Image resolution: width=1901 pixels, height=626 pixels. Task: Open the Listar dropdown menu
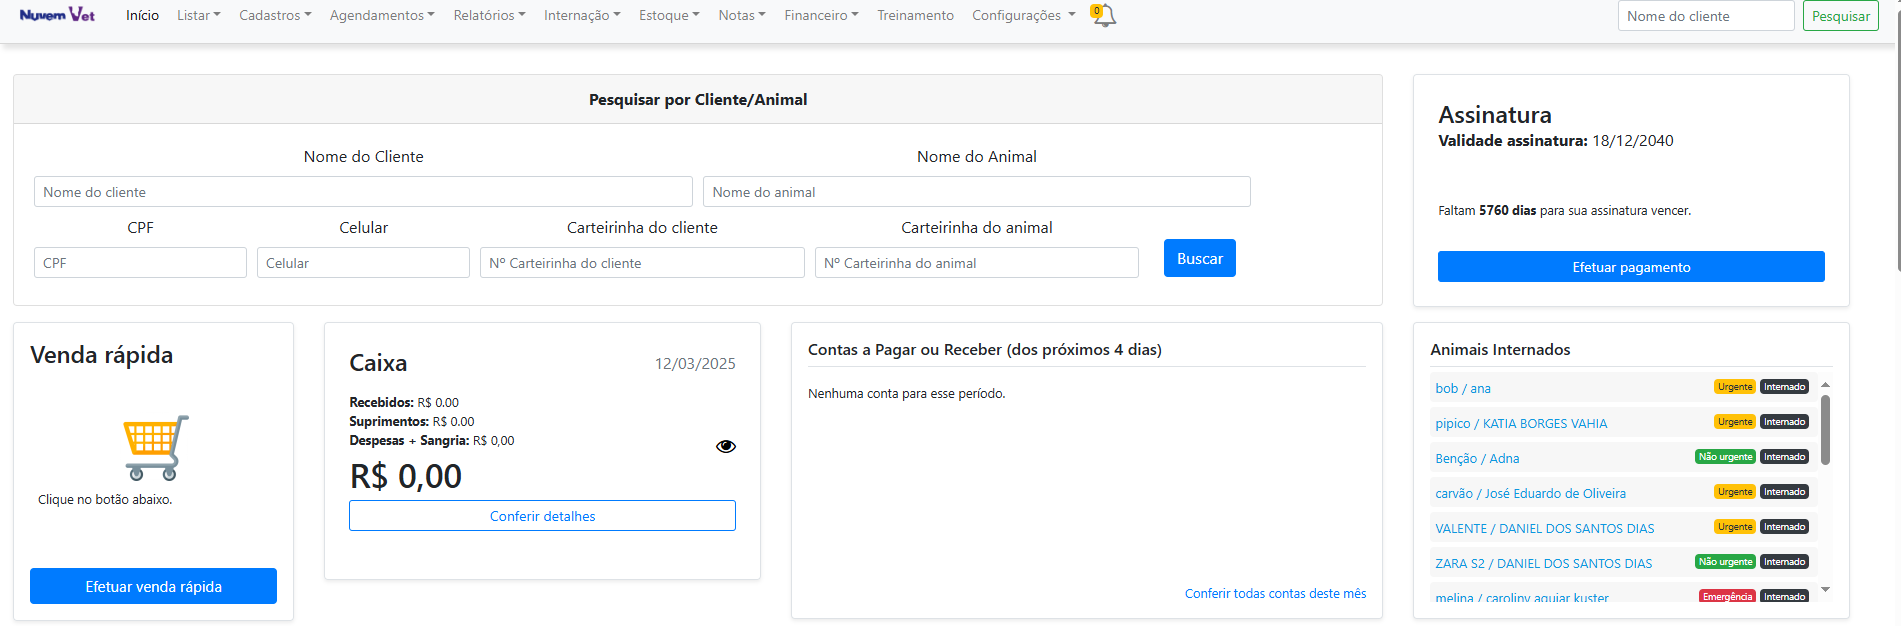(x=198, y=15)
